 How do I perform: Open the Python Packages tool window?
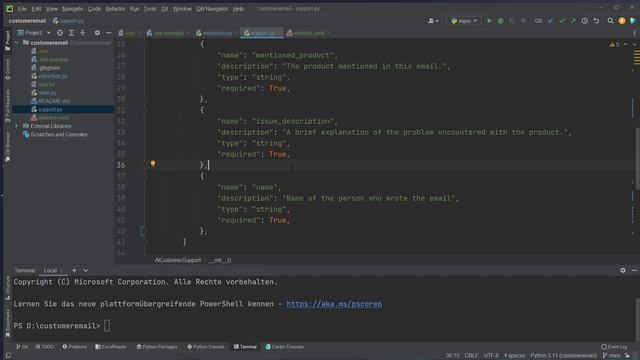click(157, 347)
